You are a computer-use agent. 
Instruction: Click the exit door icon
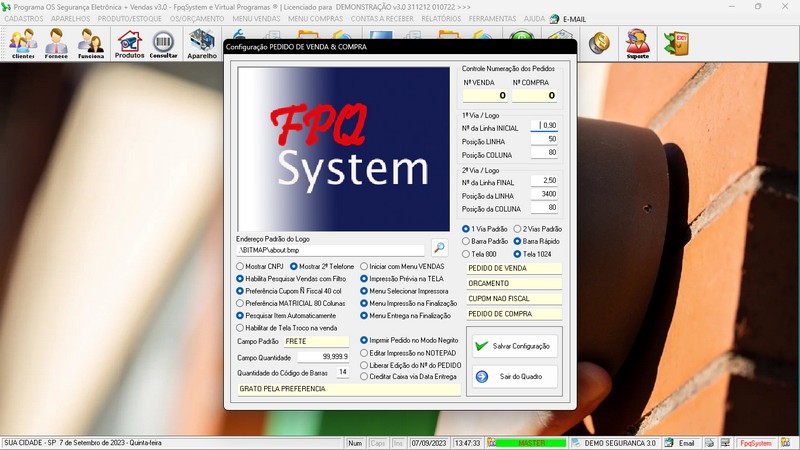(677, 43)
